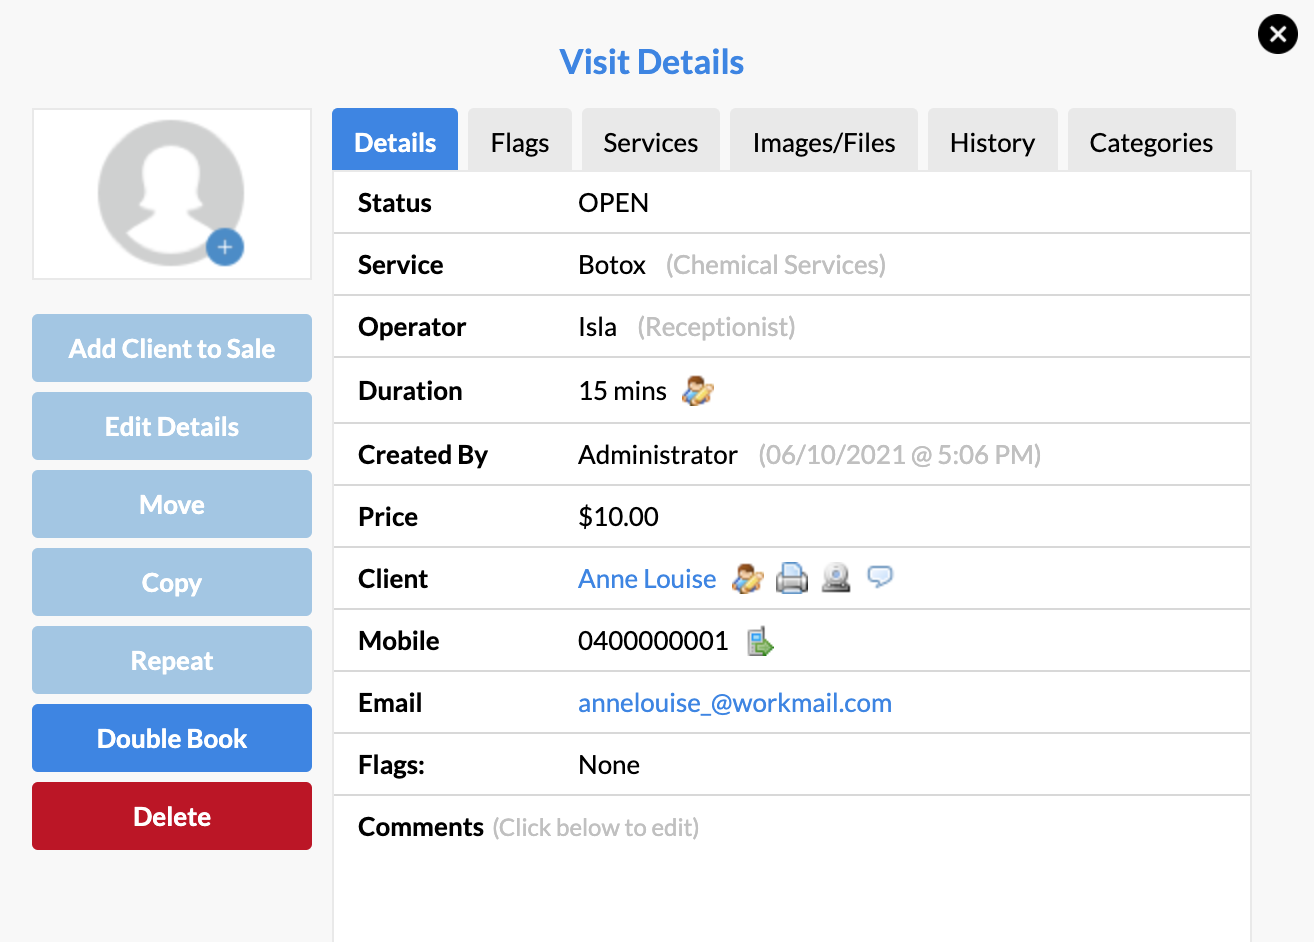Viewport: 1314px width, 942px height.
Task: Click the Double Book button
Action: (172, 738)
